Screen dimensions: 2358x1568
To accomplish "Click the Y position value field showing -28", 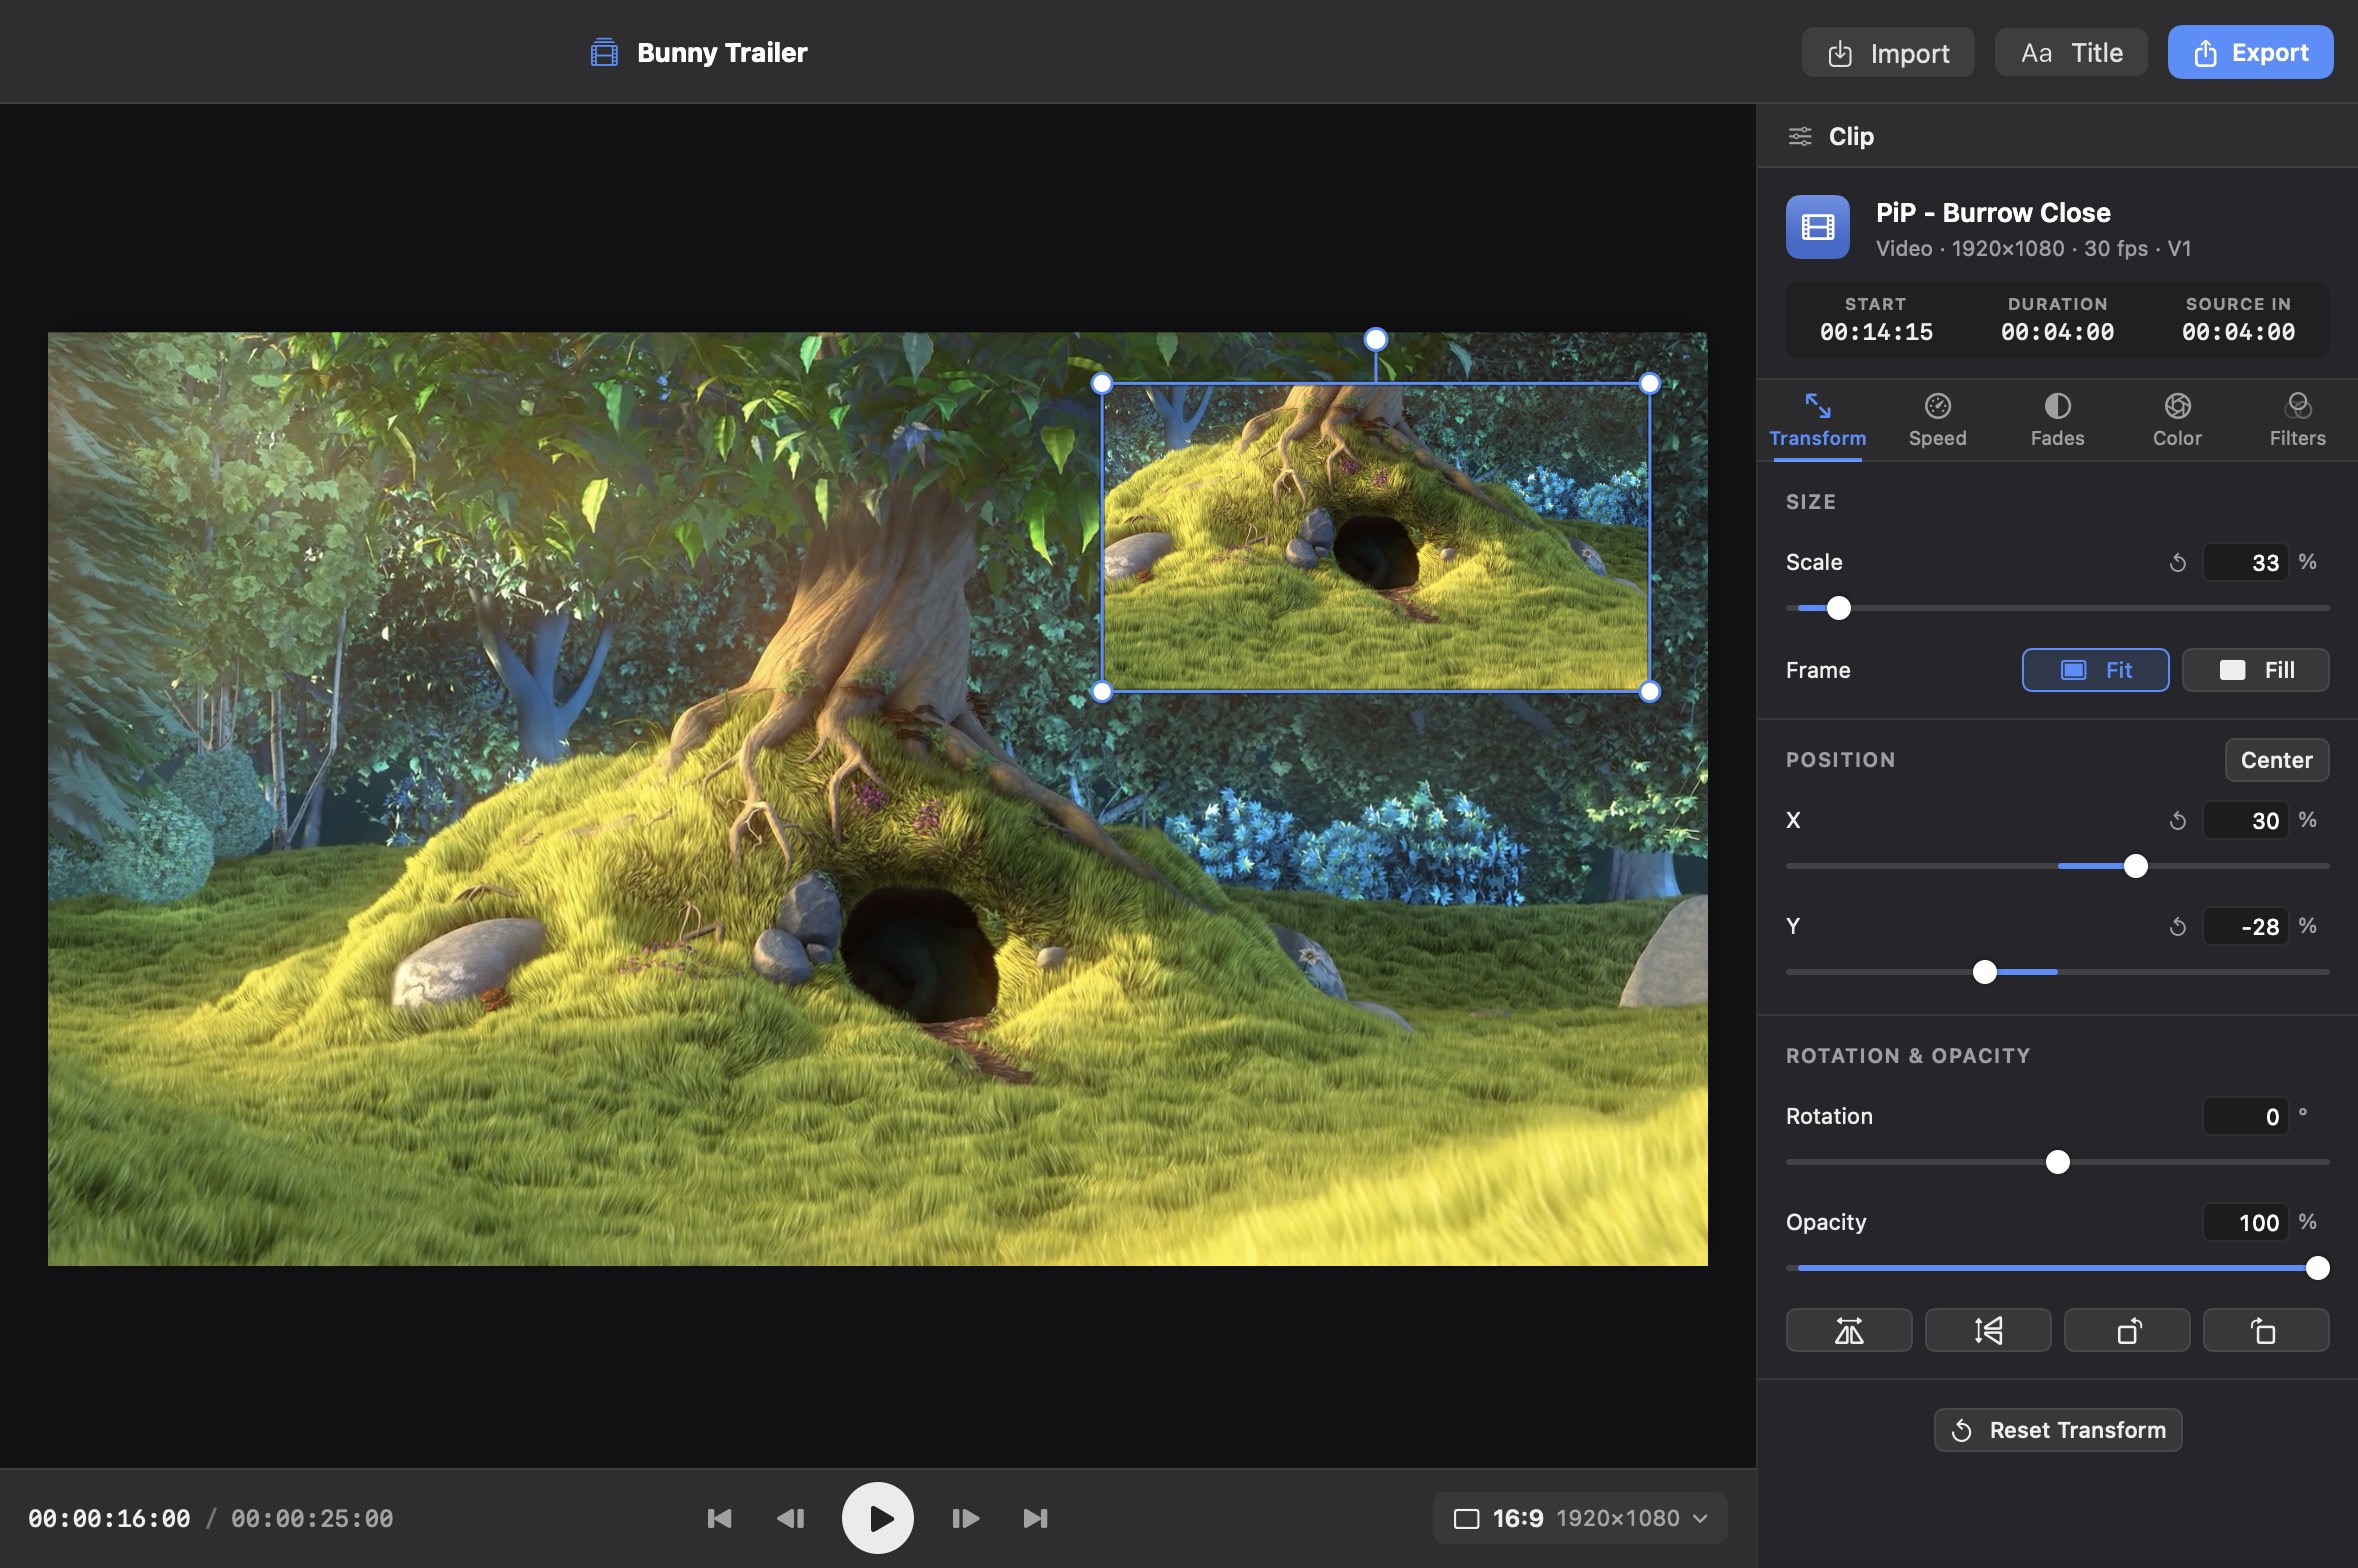I will click(x=2245, y=927).
